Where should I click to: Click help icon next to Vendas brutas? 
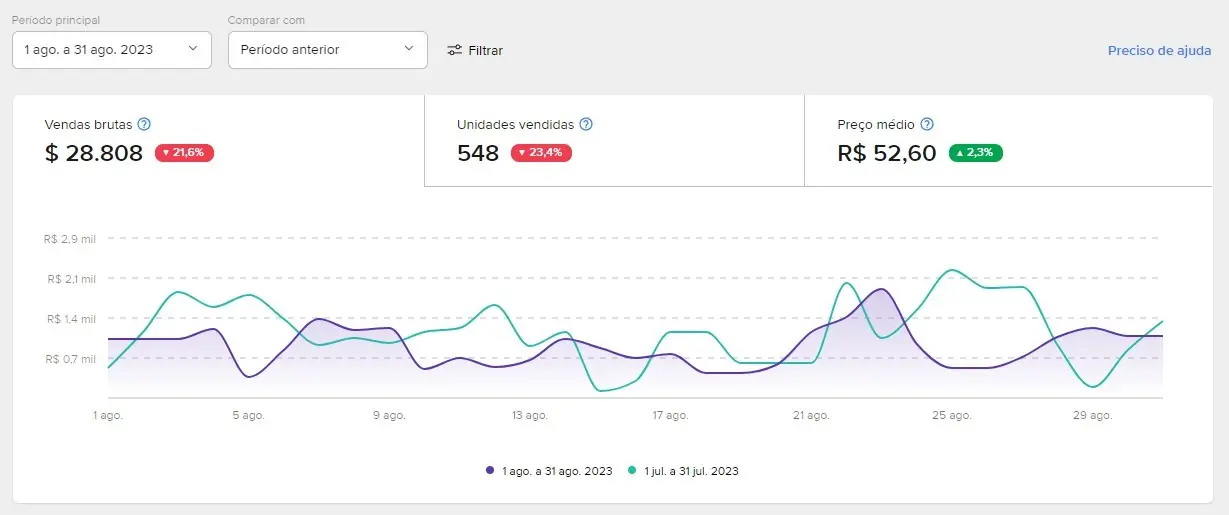pyautogui.click(x=144, y=125)
